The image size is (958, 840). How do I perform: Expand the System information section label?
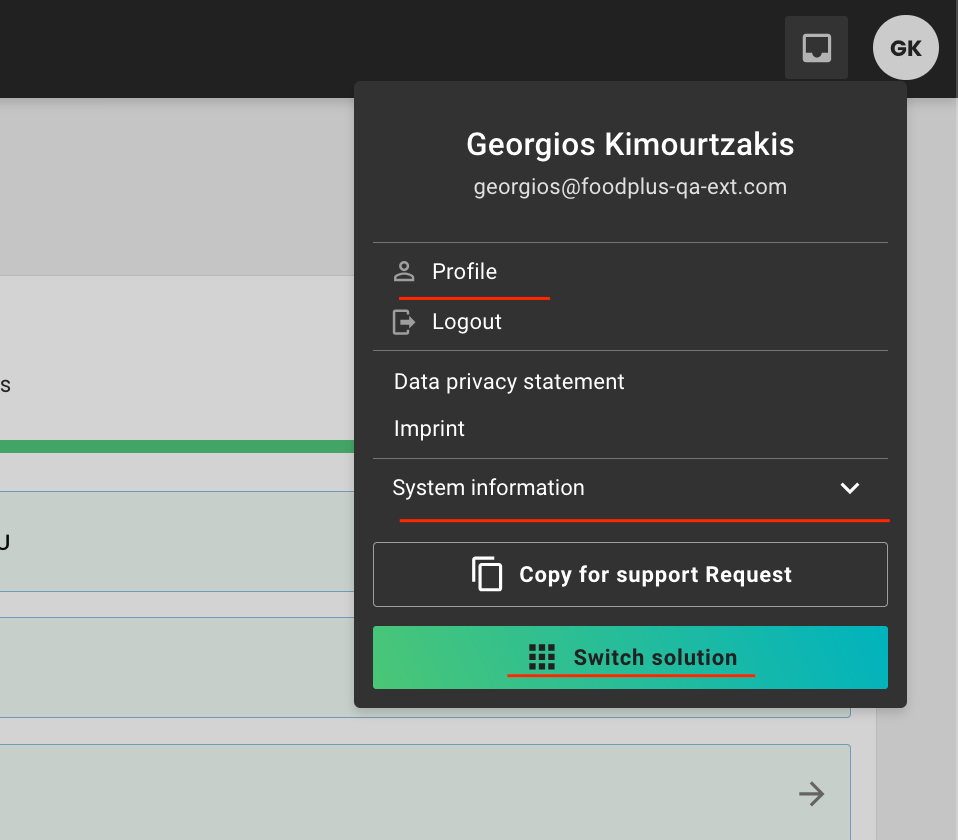pyautogui.click(x=488, y=488)
